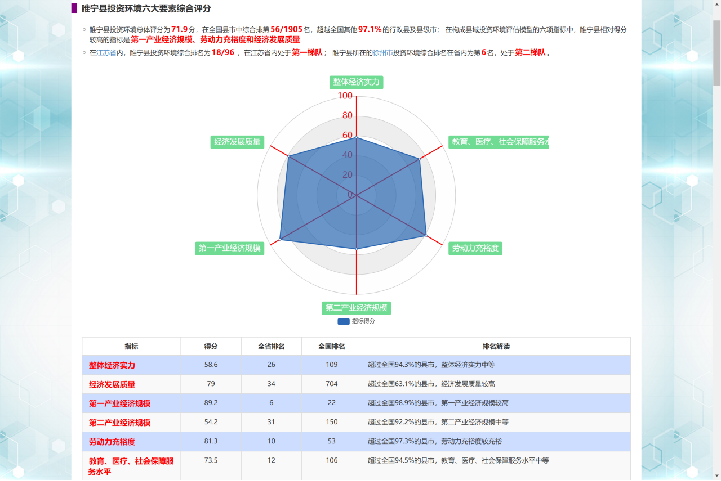721x481 pixels.
Task: Click the 指标 column header
Action: coord(132,346)
